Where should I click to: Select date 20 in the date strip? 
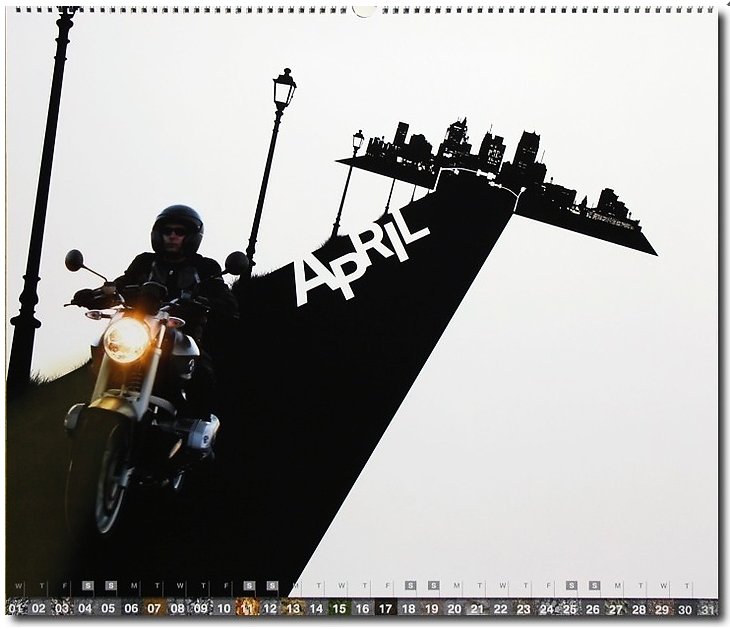(454, 608)
